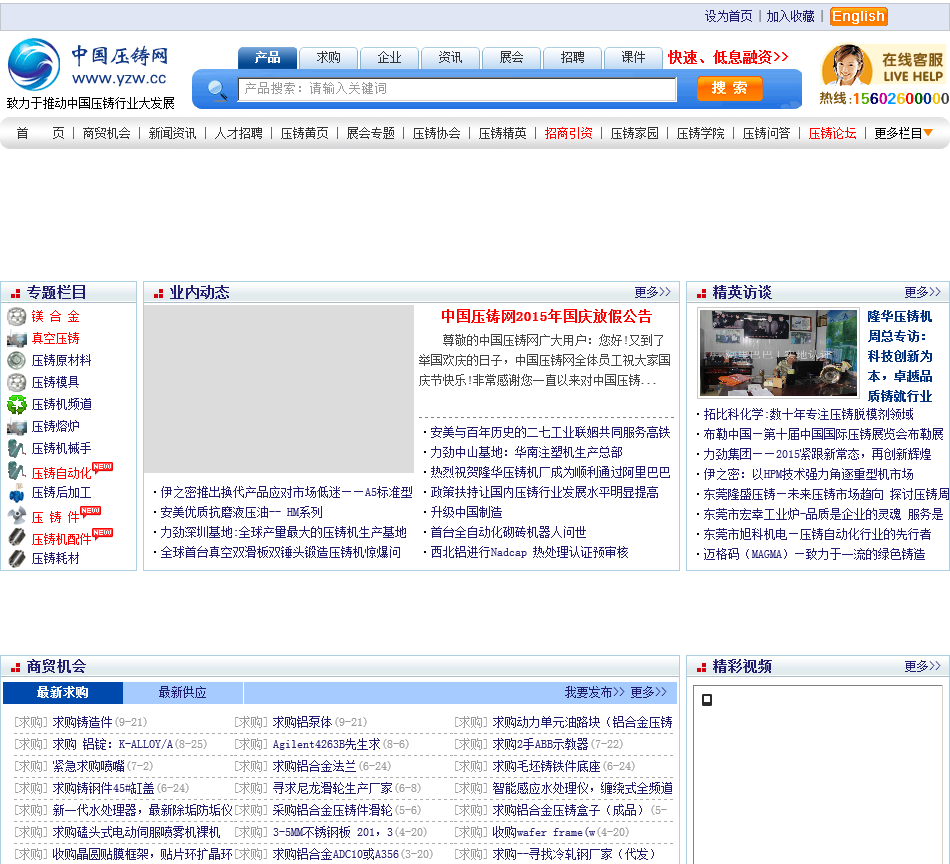Open the 求购铝泵体 listing
Image resolution: width=950 pixels, height=864 pixels.
coord(302,722)
